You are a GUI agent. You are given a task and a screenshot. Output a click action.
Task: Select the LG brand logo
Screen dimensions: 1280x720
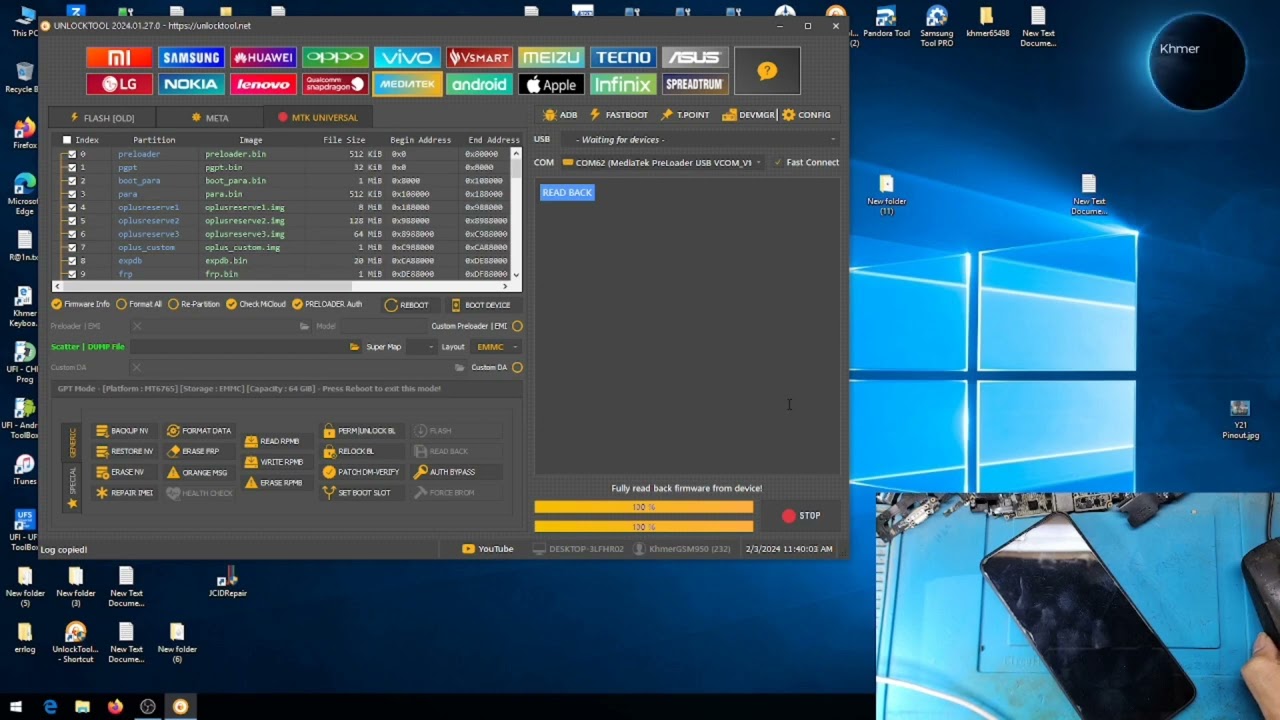click(119, 84)
